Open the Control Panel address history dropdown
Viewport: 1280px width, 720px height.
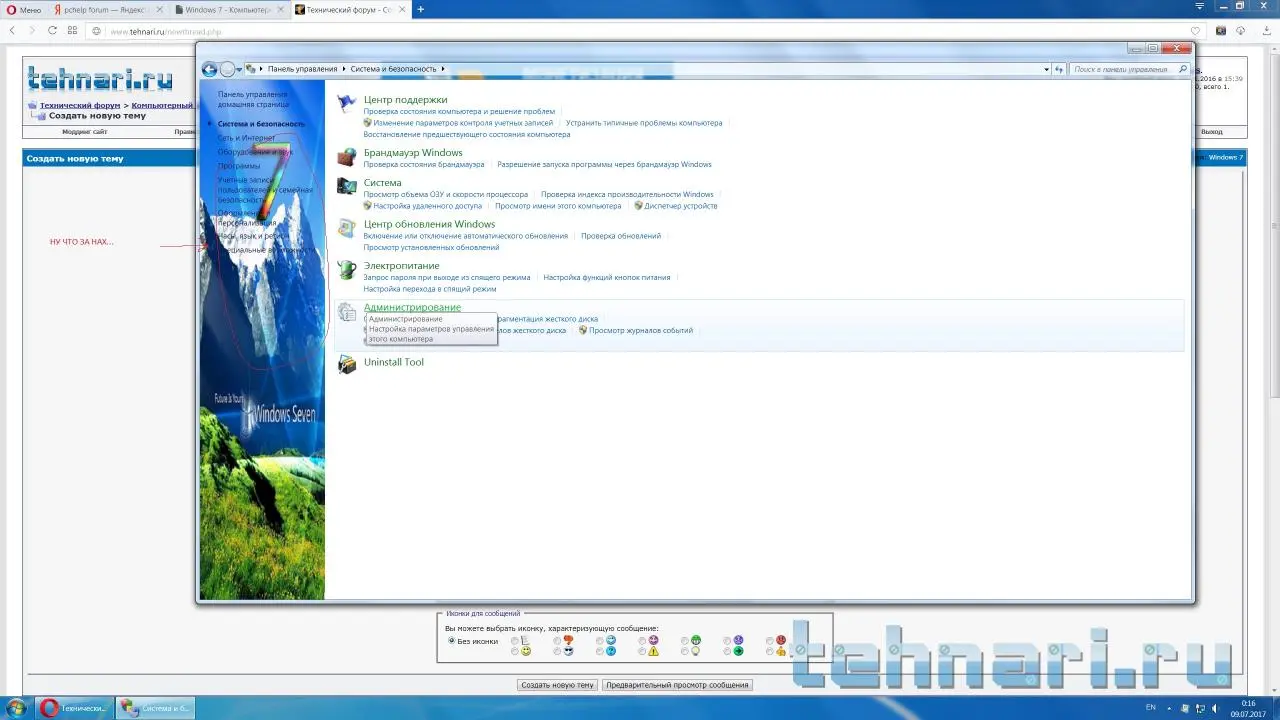pos(1048,69)
